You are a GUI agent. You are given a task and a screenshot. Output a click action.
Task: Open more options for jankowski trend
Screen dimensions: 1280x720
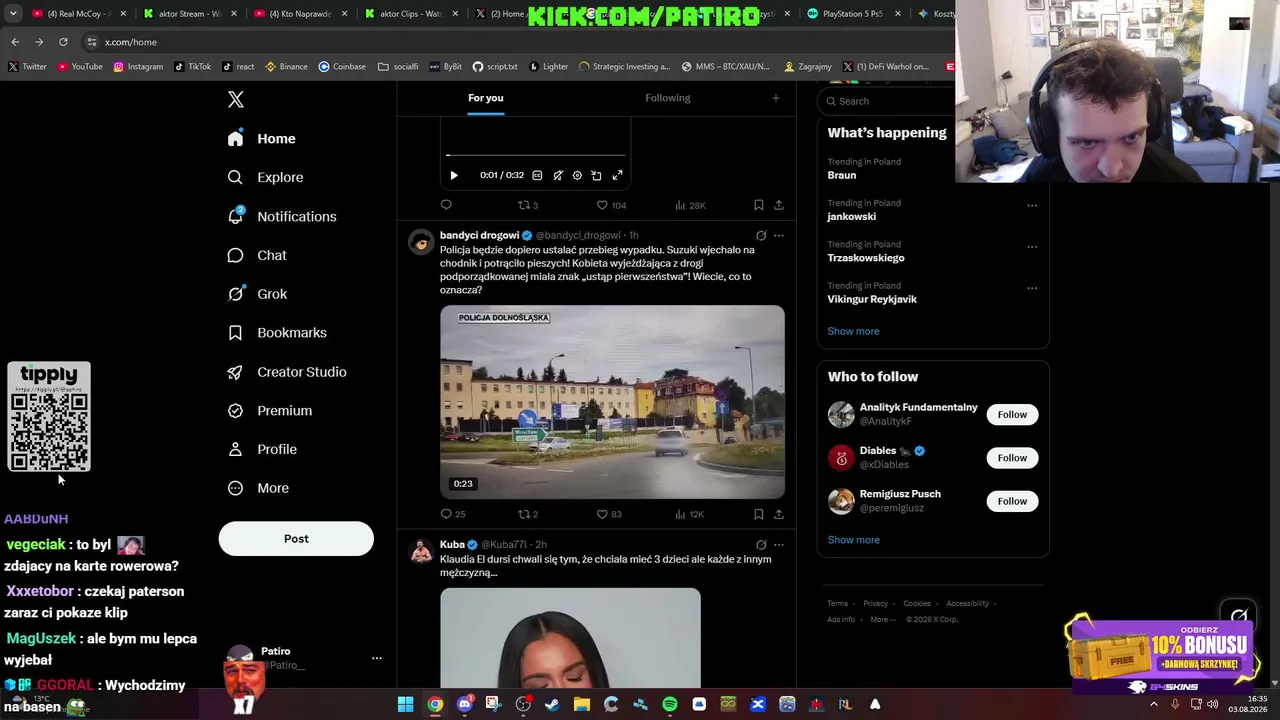(x=1032, y=206)
